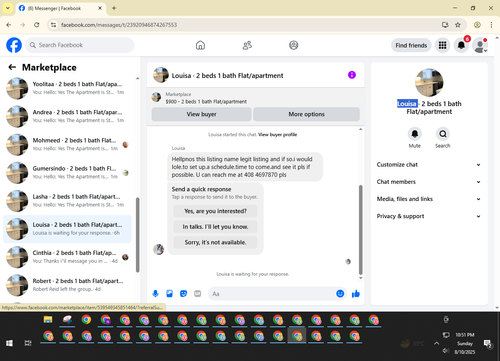Open Task View on the taskbar
Image resolution: width=500 pixels, height=361 pixels.
click(x=28, y=343)
